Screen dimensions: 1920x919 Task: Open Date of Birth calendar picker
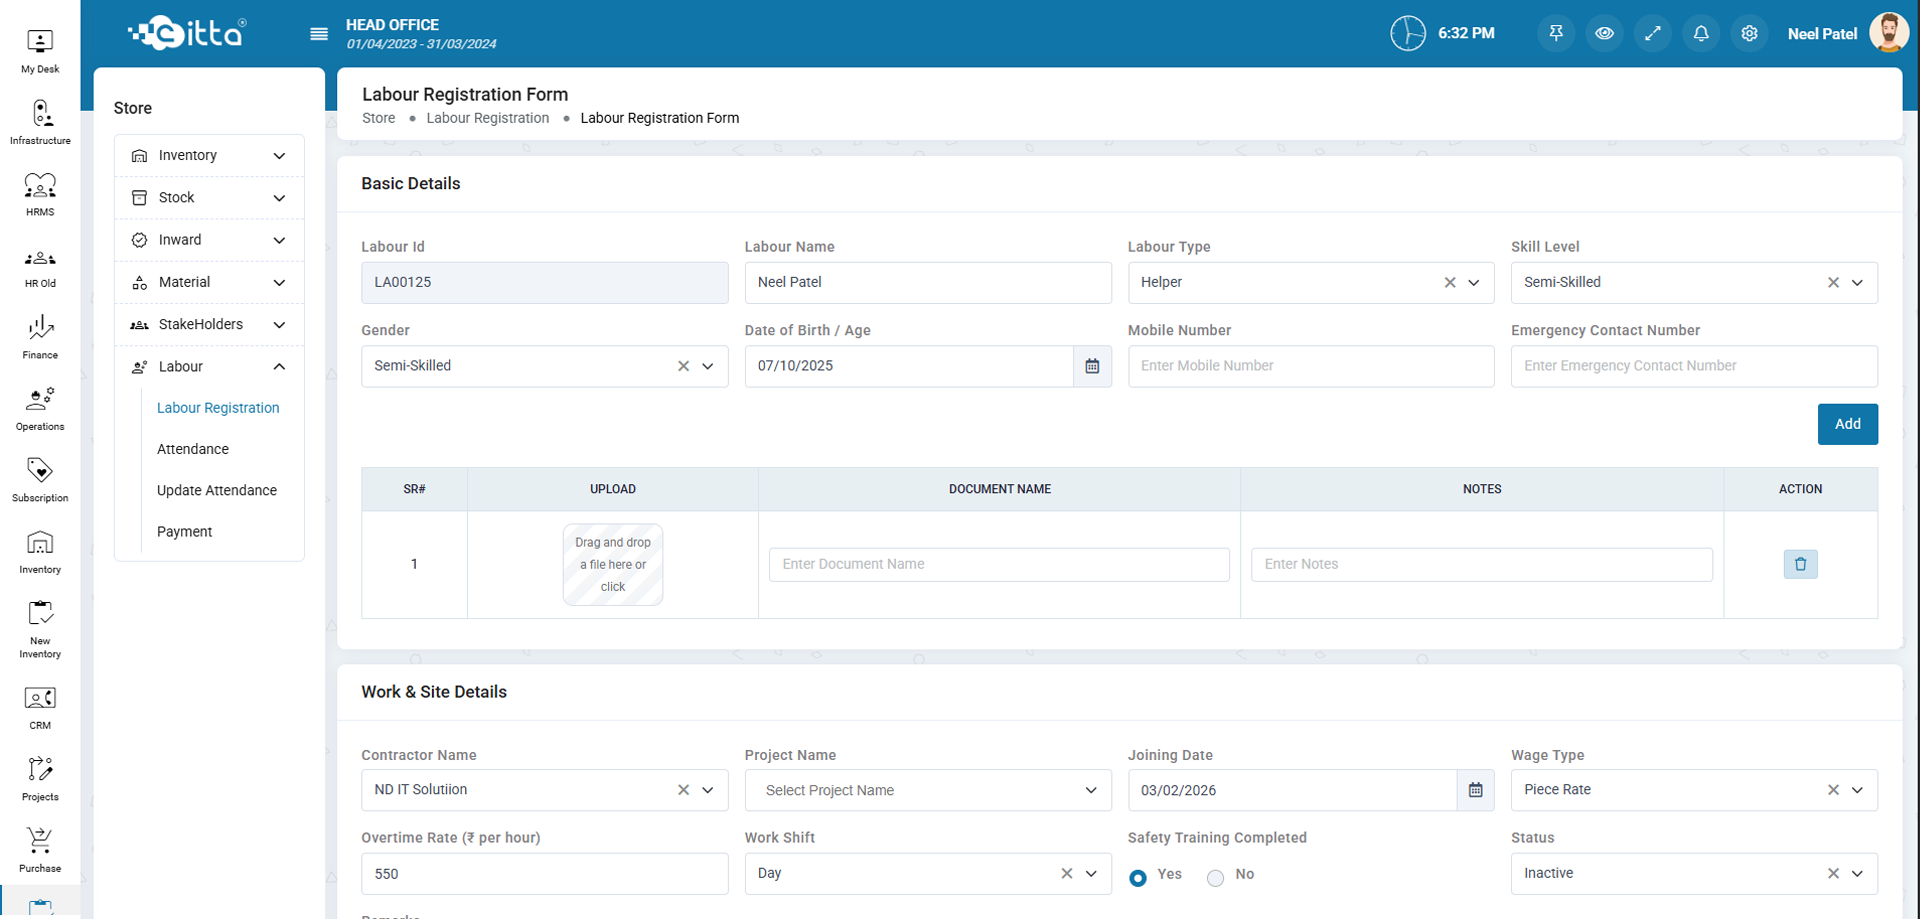(x=1092, y=367)
